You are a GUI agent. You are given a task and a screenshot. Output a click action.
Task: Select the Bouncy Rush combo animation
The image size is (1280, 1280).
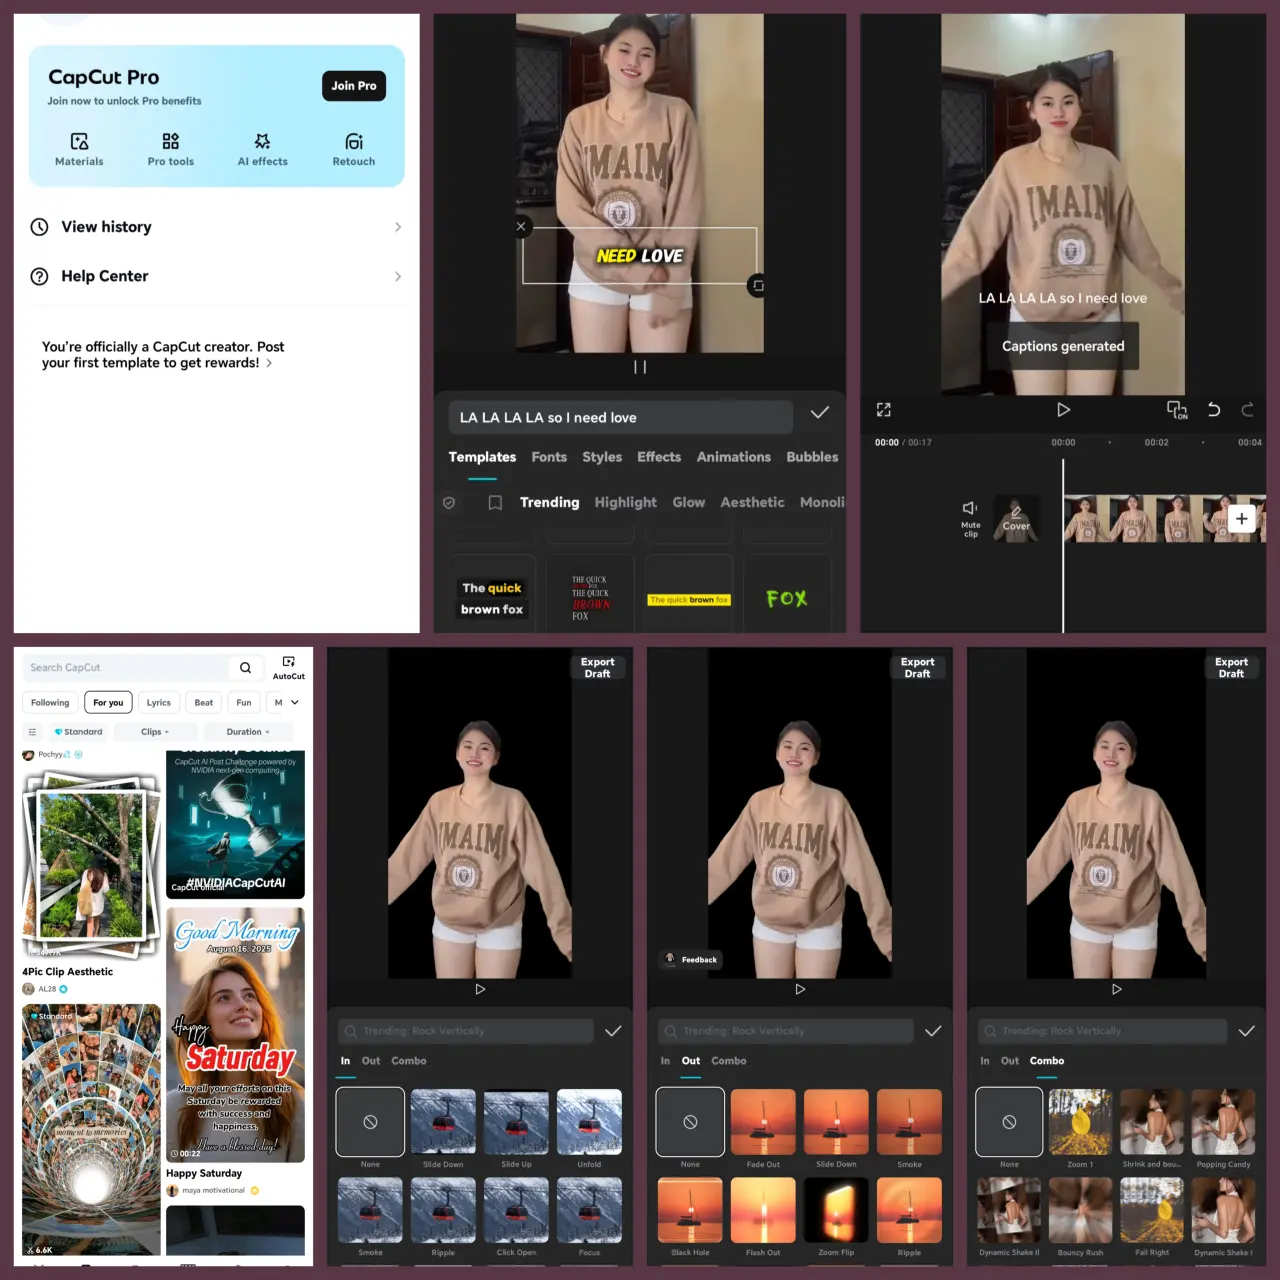click(x=1080, y=1217)
